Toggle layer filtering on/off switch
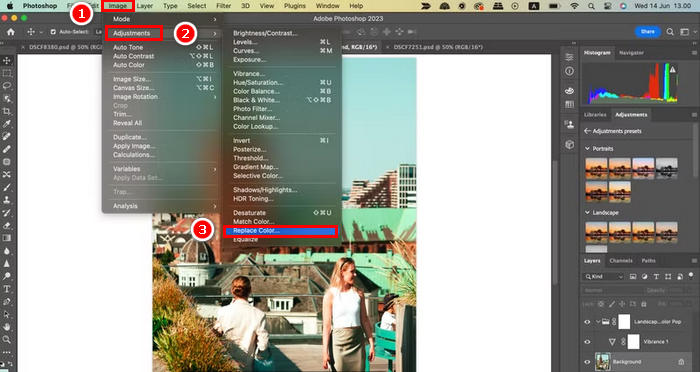The image size is (700, 372). [691, 276]
